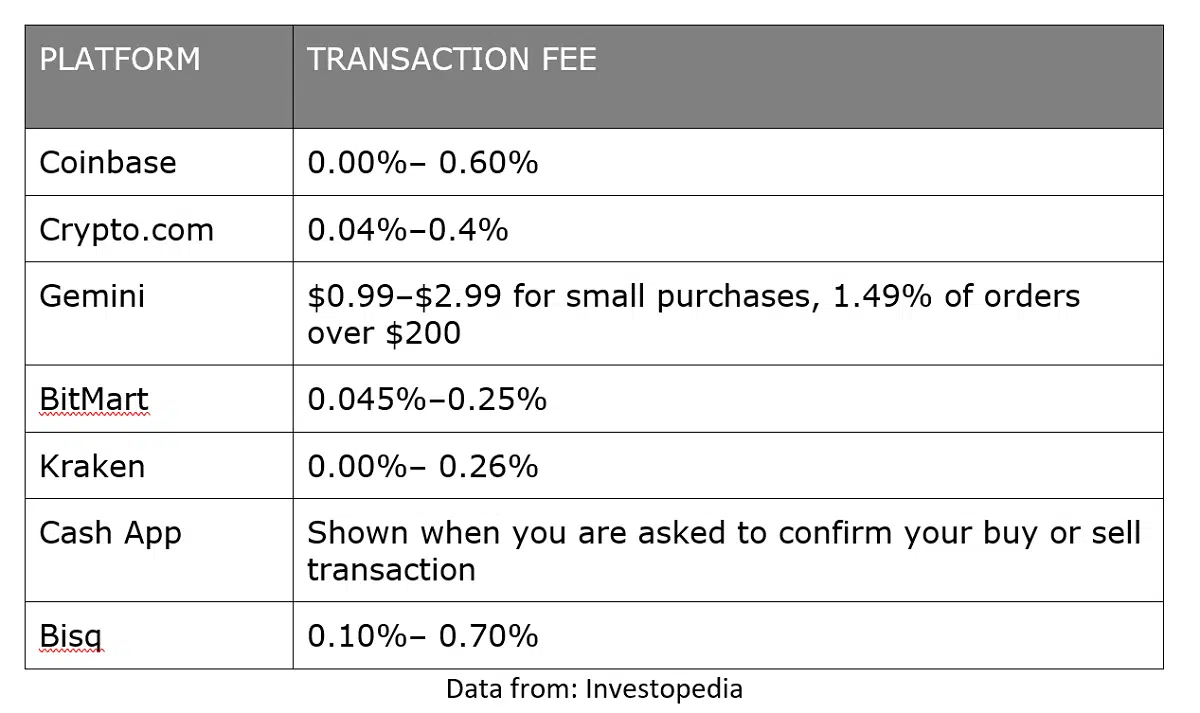1200x713 pixels.
Task: Click the TRANSACTION FEE column header
Action: pyautogui.click(x=451, y=59)
